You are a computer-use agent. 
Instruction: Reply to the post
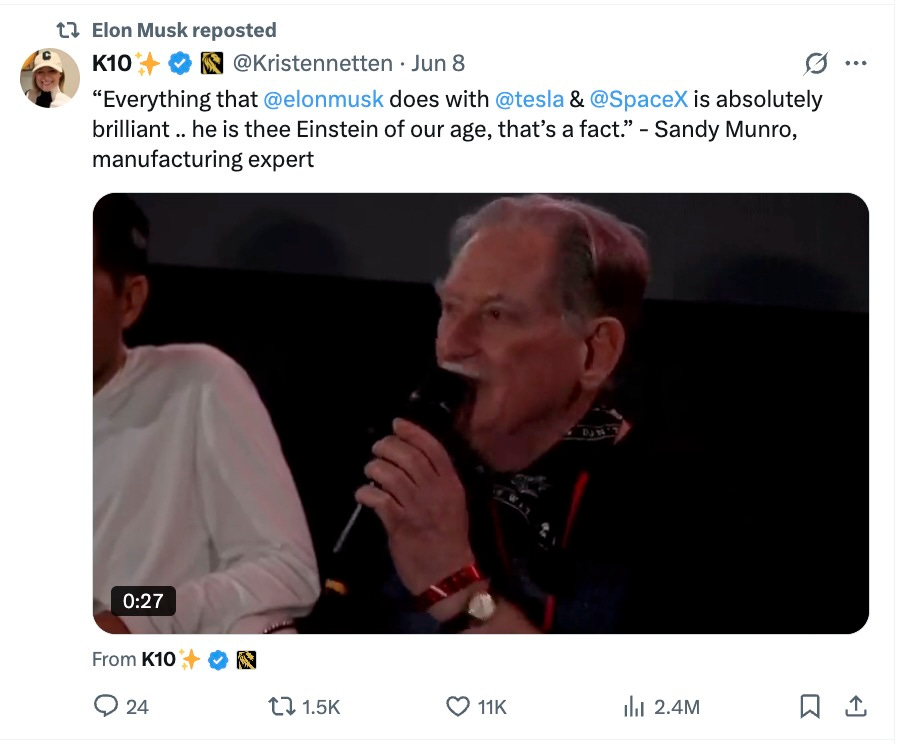(x=106, y=706)
